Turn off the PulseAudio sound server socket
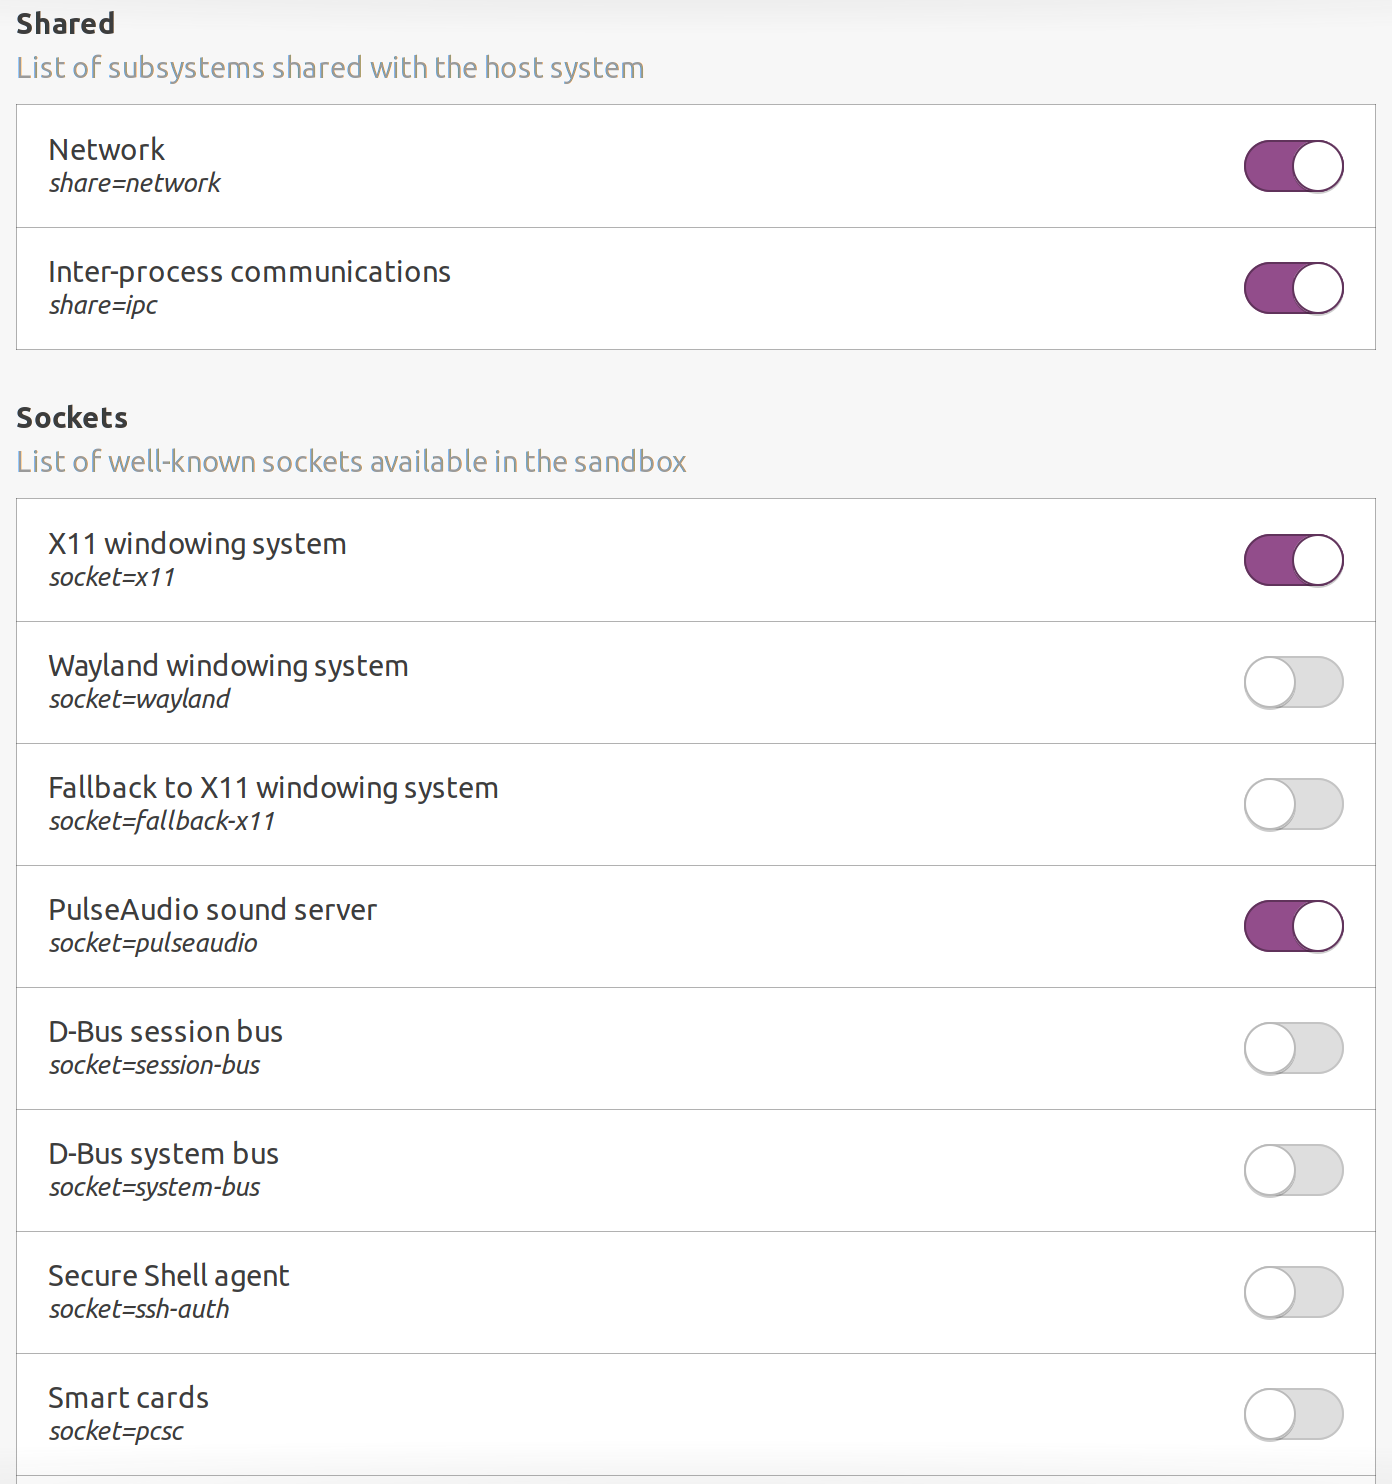Image resolution: width=1392 pixels, height=1484 pixels. point(1293,925)
